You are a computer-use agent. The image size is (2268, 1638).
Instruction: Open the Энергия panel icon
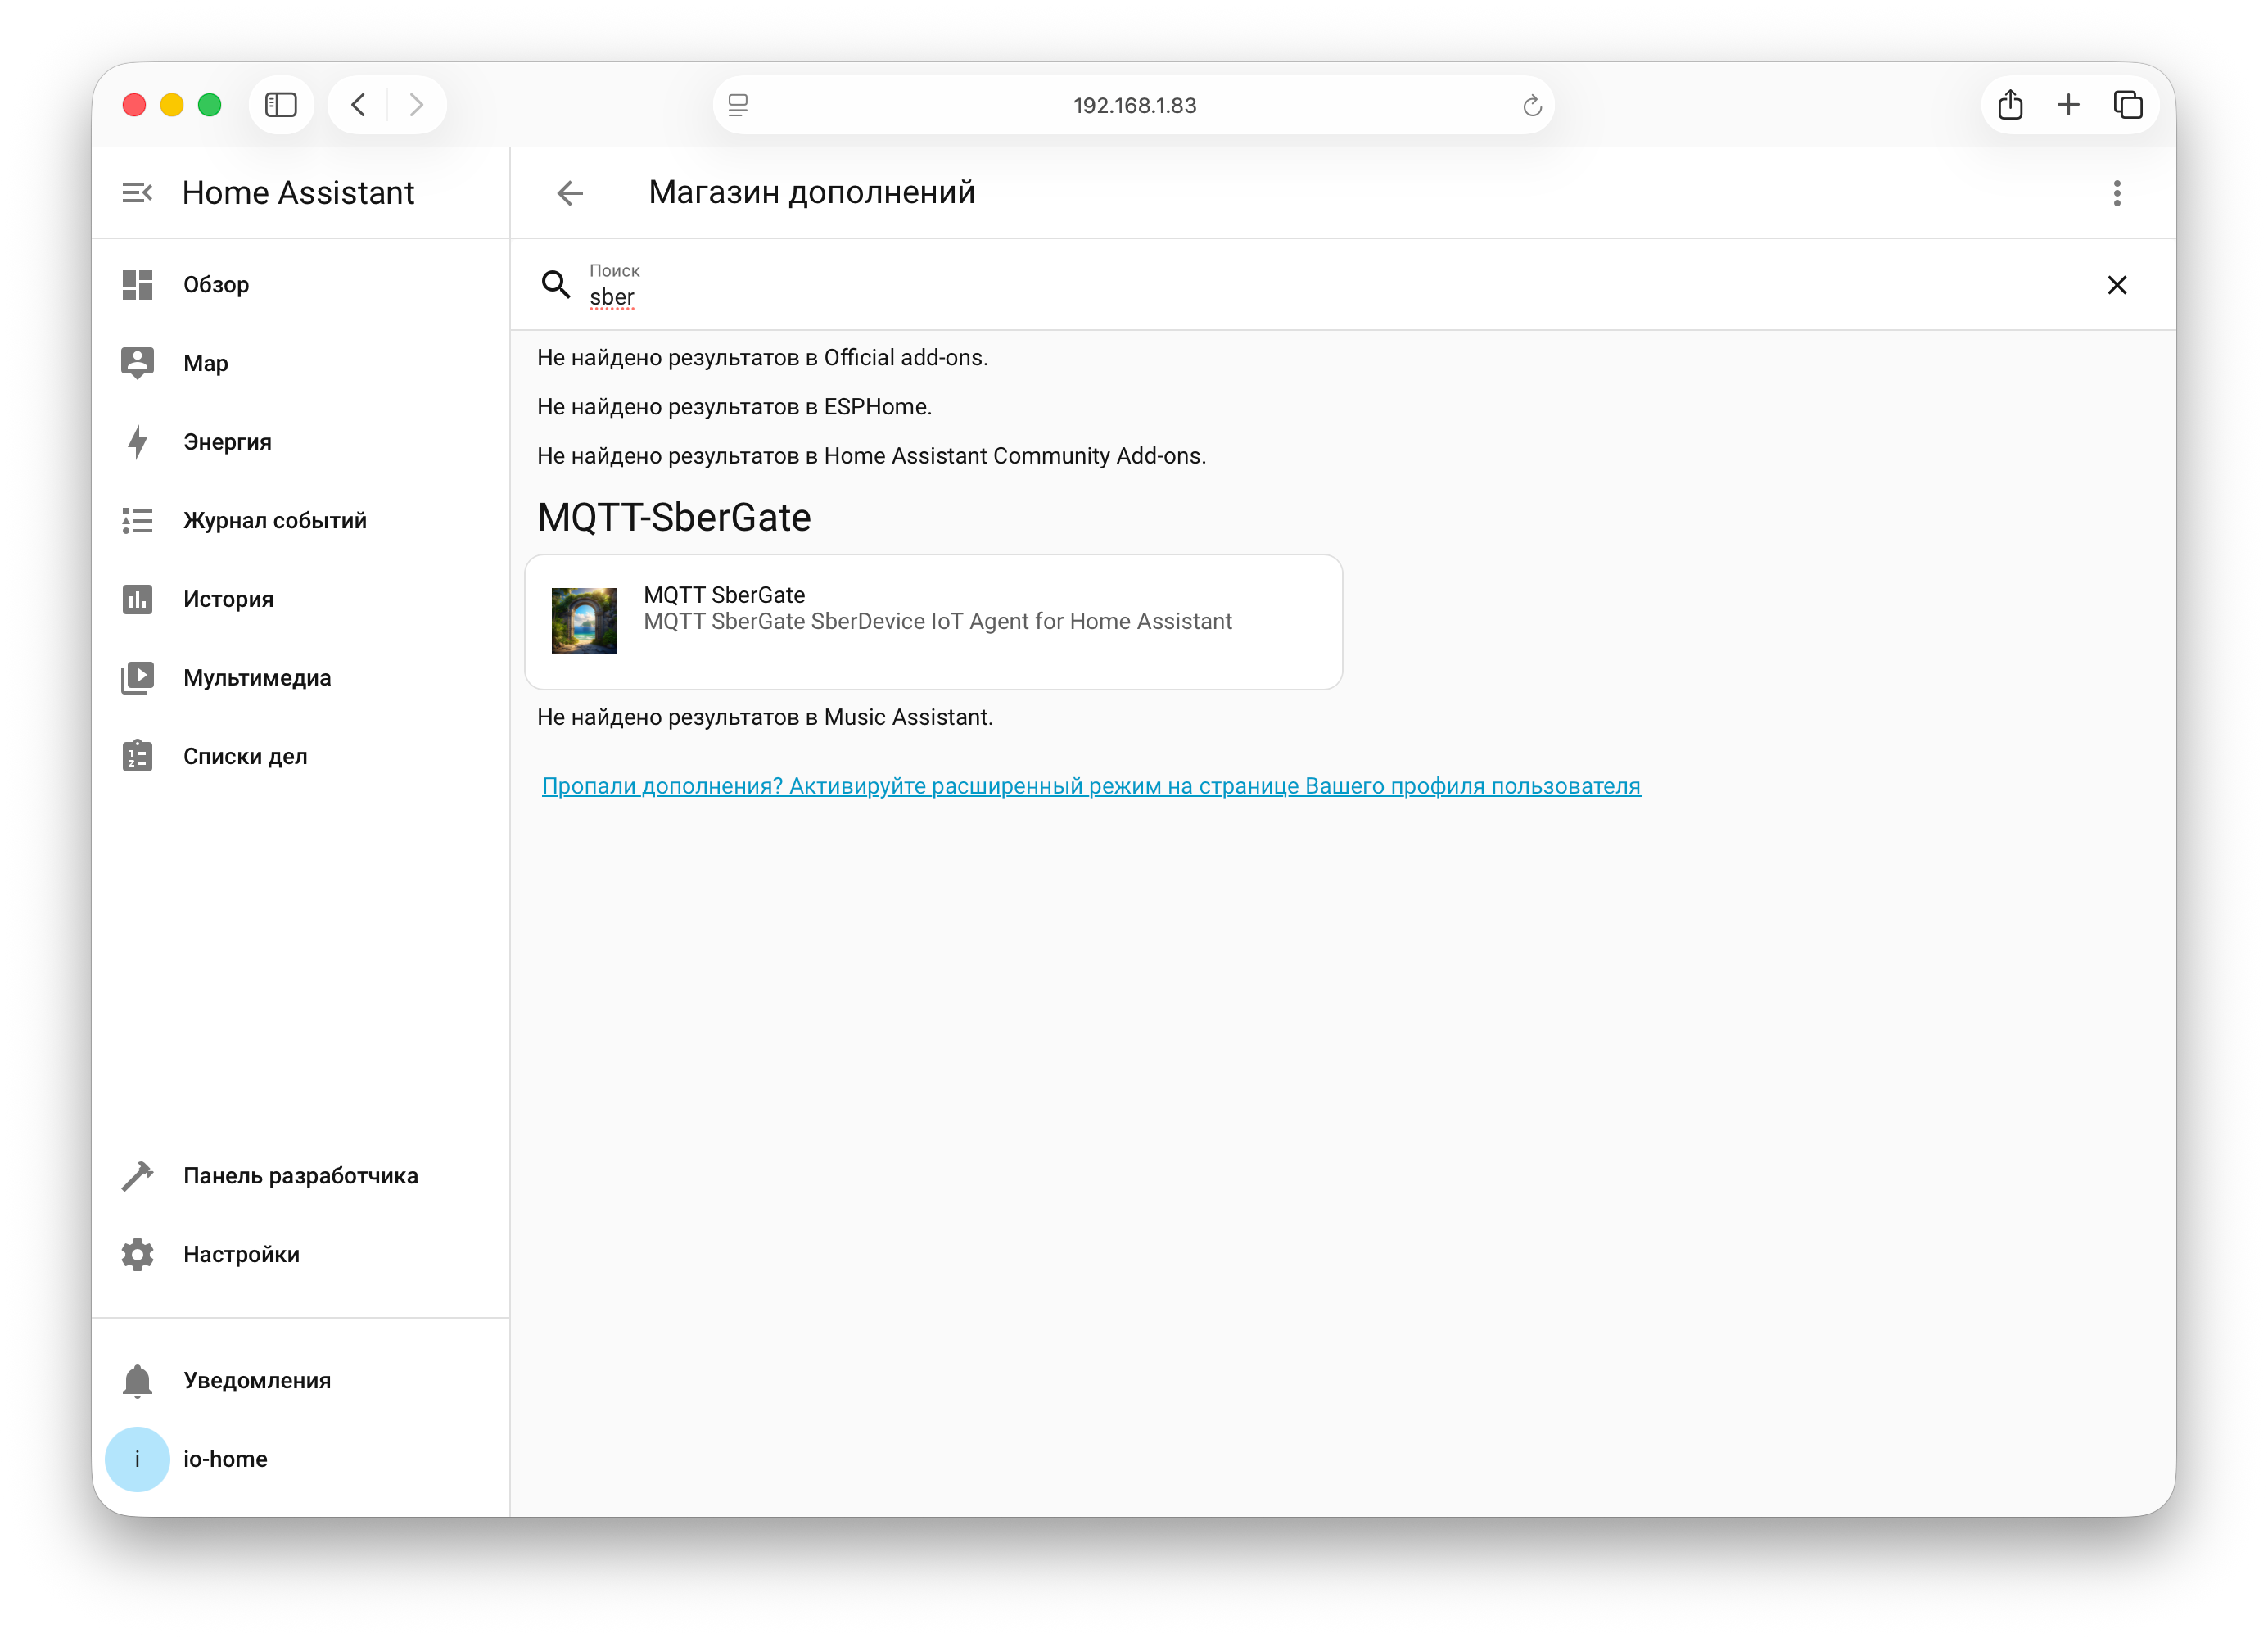(x=137, y=441)
